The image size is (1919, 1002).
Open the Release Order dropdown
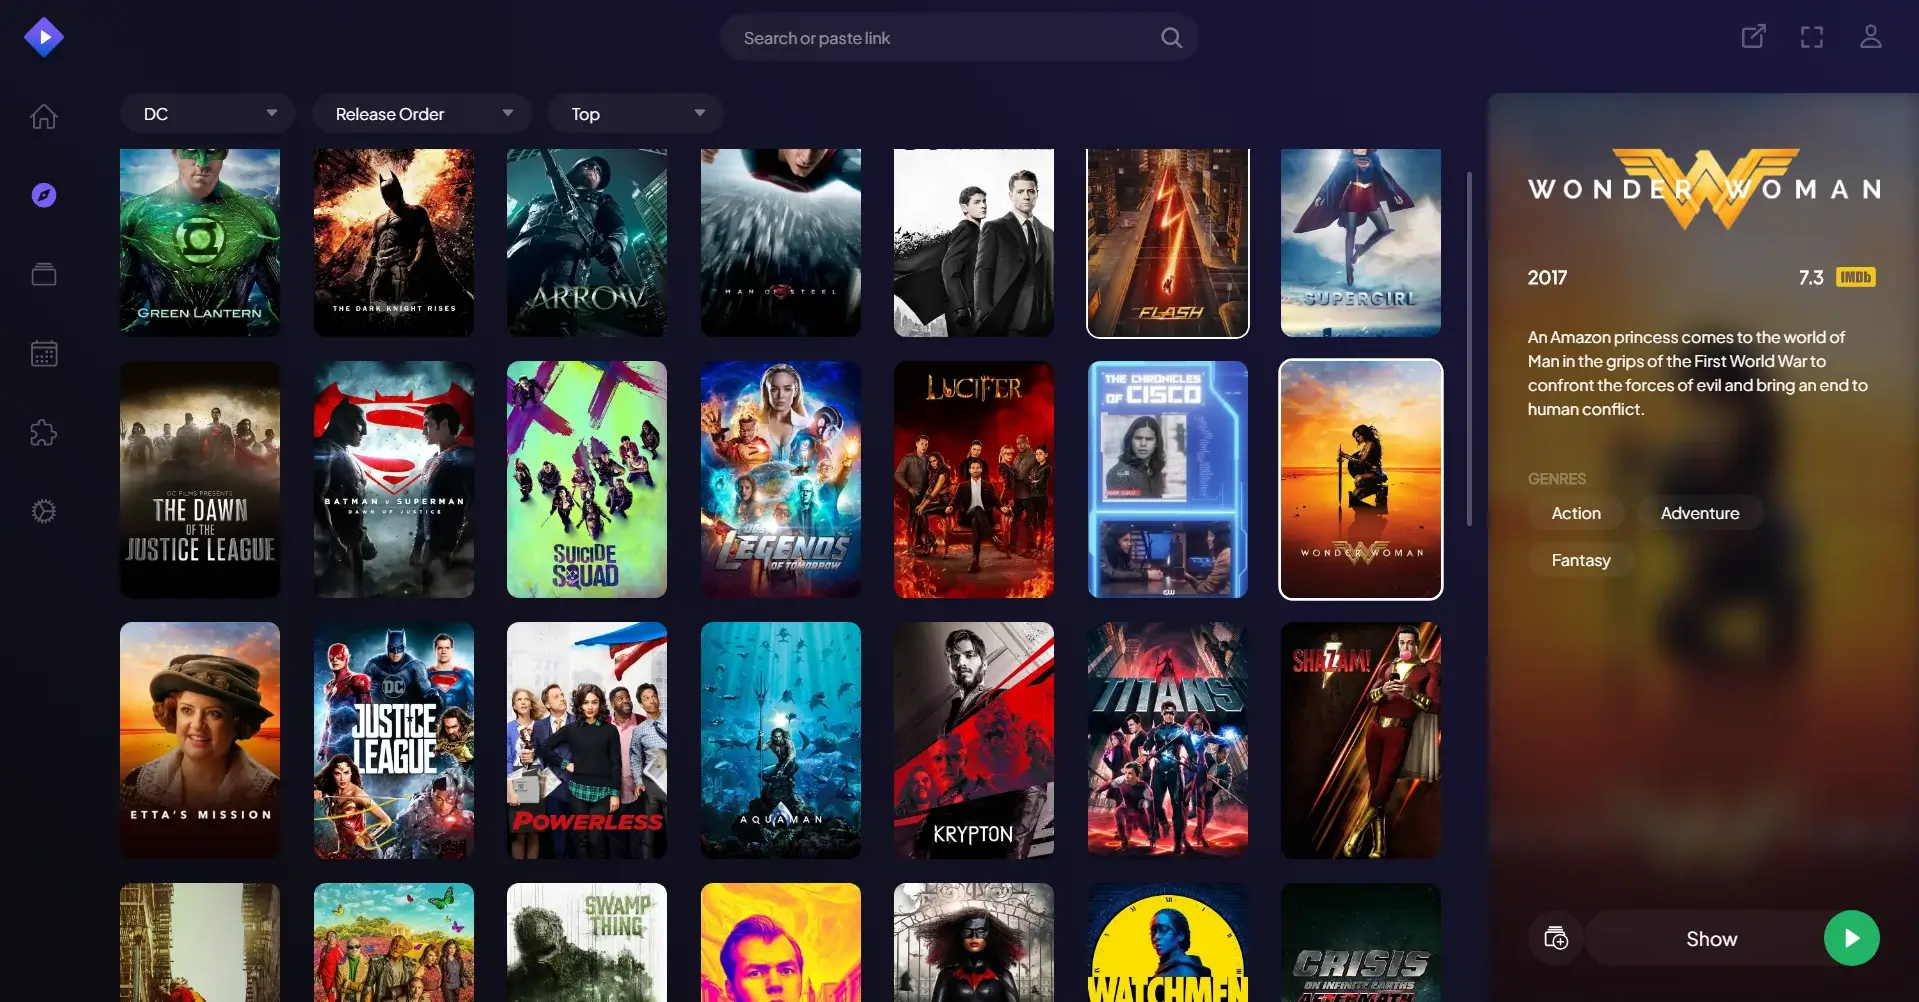click(x=422, y=114)
